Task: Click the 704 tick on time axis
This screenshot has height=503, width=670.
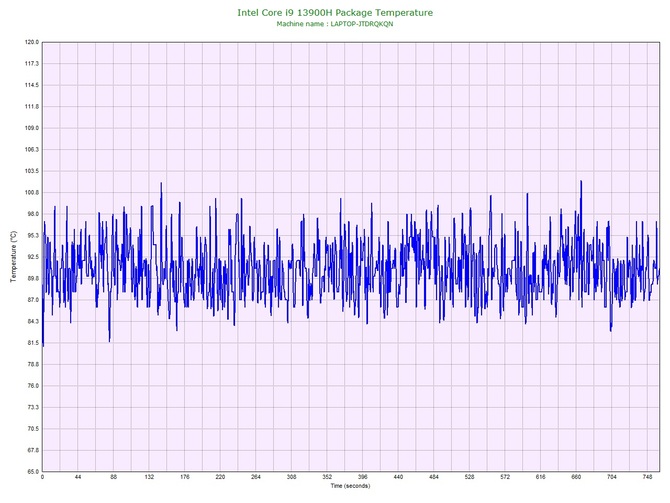Action: pos(612,477)
